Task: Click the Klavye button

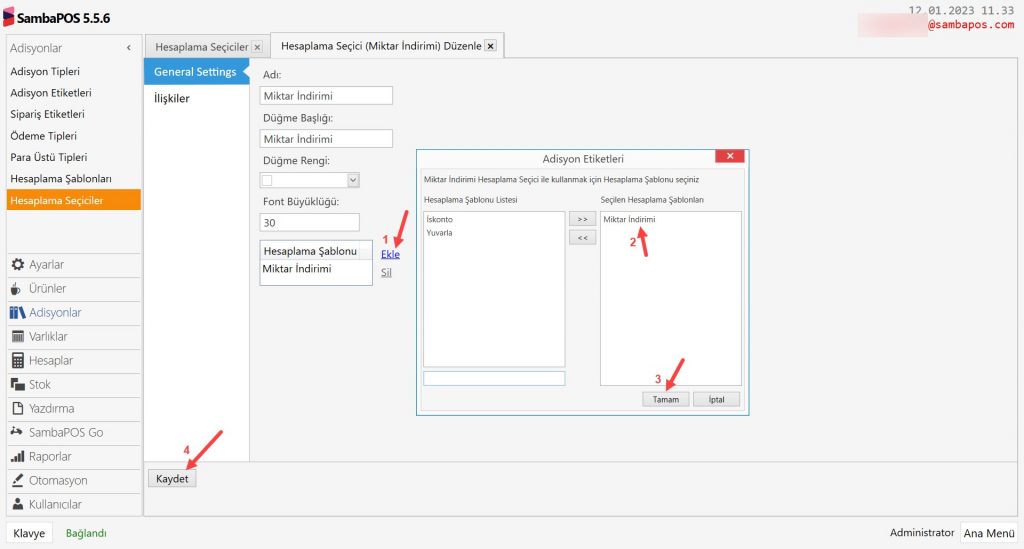Action: (x=29, y=533)
